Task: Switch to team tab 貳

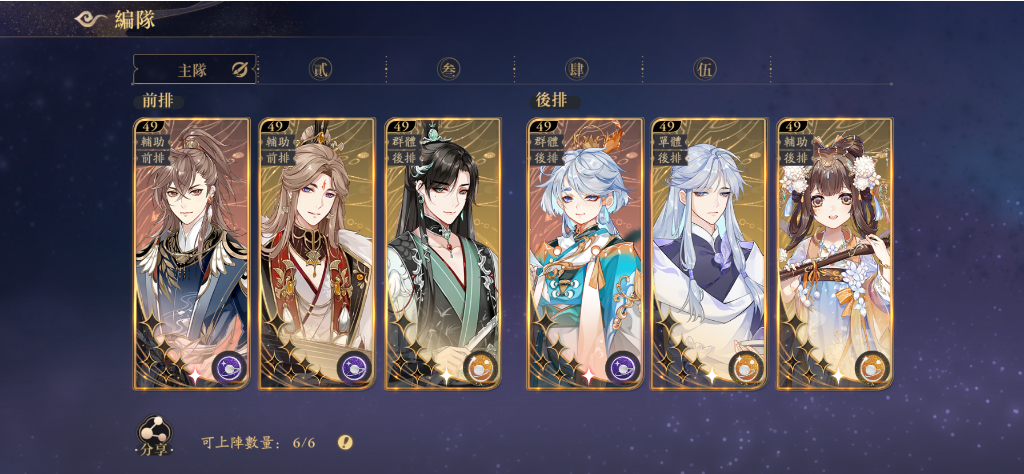Action: click(320, 69)
